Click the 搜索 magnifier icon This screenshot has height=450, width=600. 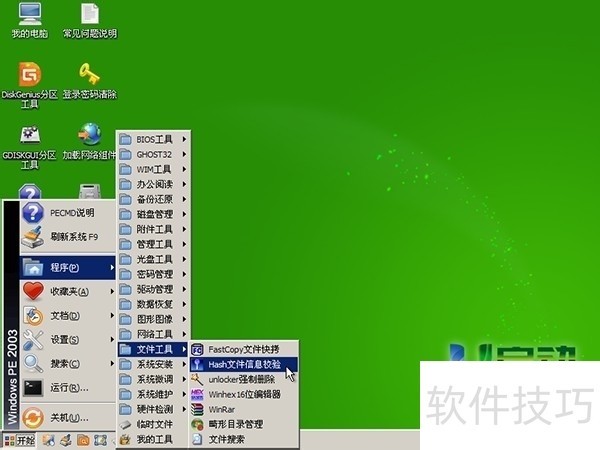pos(33,364)
